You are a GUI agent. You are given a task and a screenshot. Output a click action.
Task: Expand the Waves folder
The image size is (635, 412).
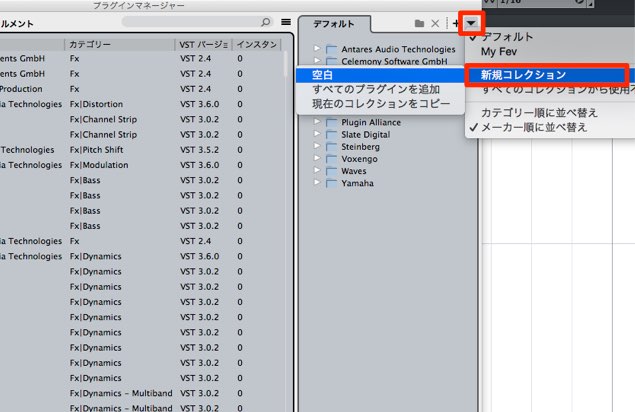(317, 170)
